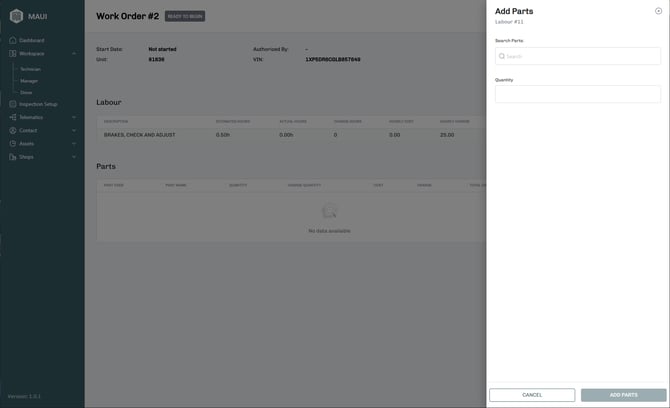Click the Version 1.0.1 text

pyautogui.click(x=24, y=396)
